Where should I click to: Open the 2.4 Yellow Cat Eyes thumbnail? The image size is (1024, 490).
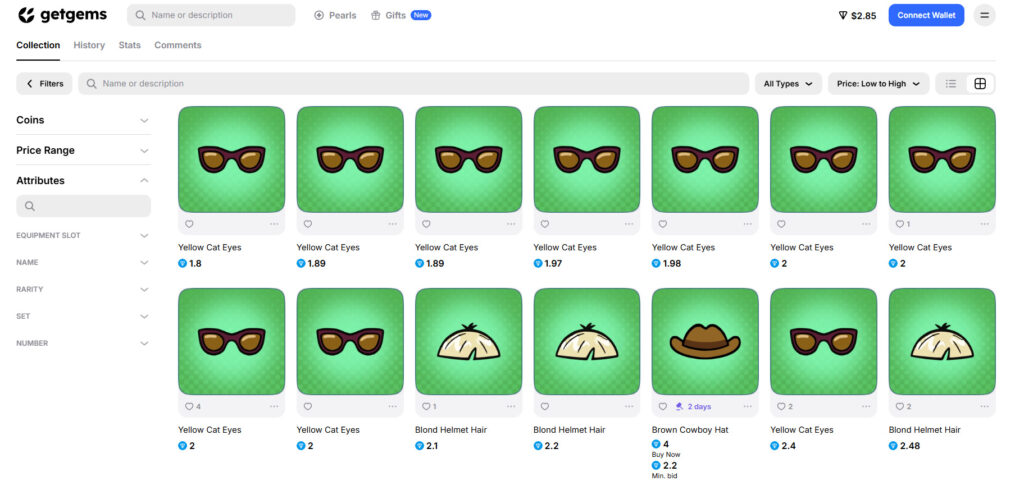pos(824,342)
